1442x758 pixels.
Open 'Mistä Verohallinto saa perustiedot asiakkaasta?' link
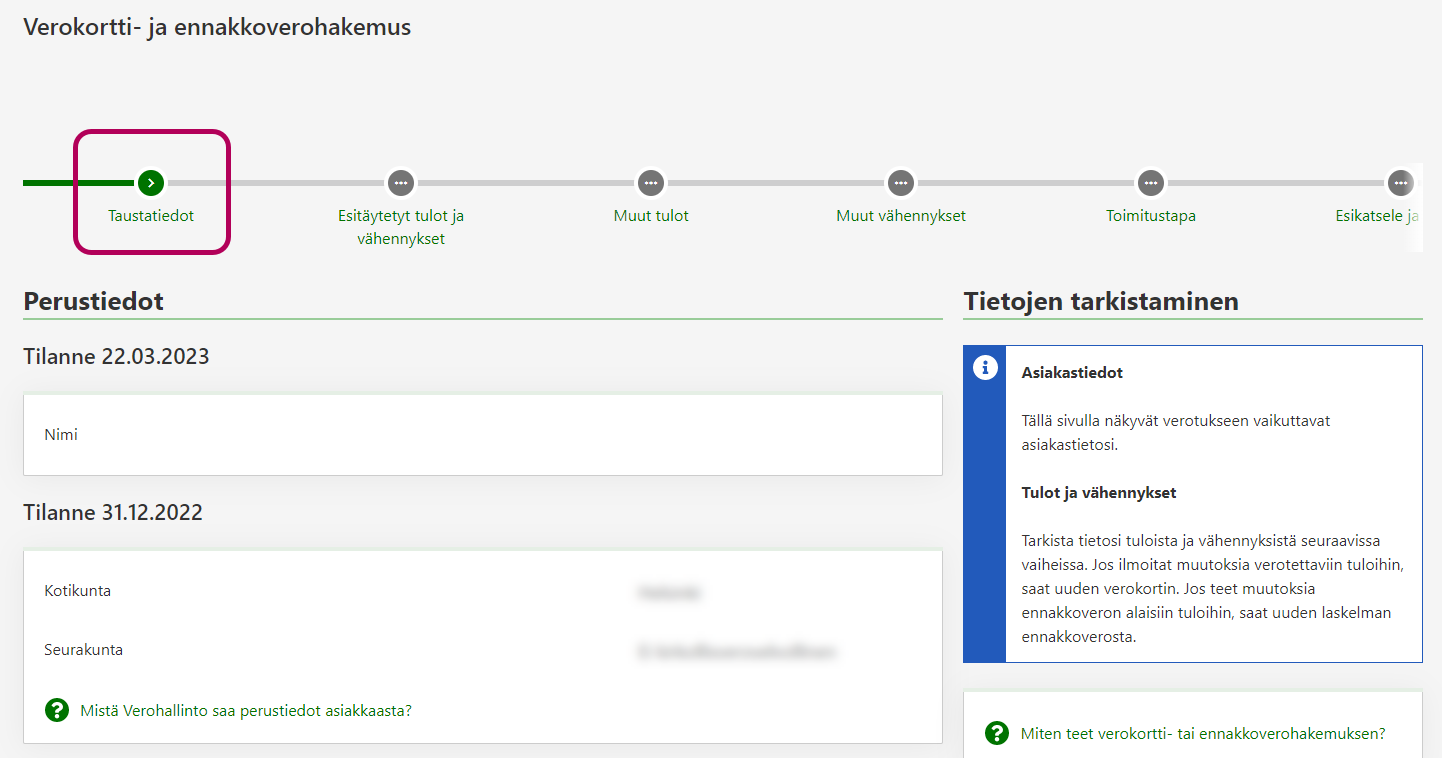pyautogui.click(x=246, y=711)
